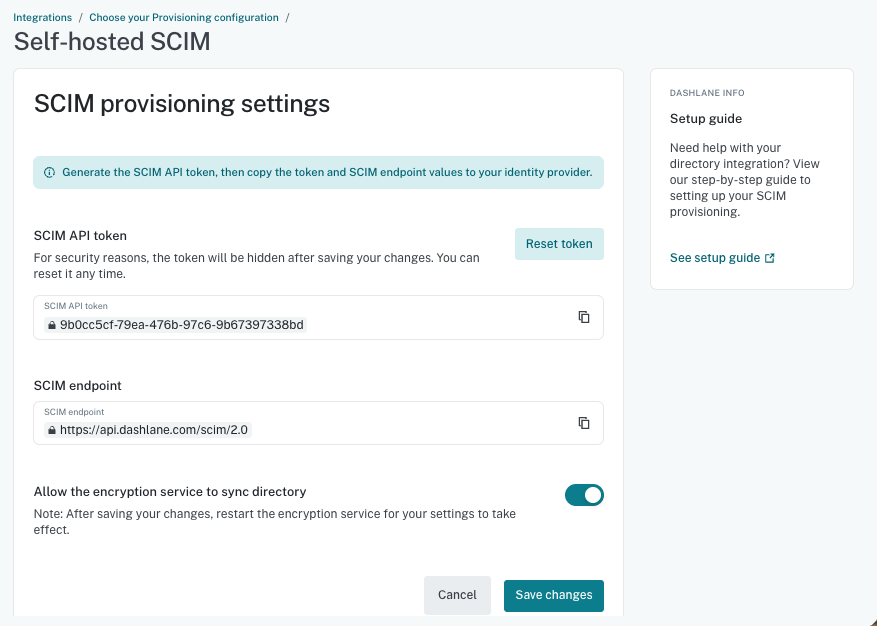Screen dimensions: 877x626
Task: Click the Setup guide heading
Action: 706,119
